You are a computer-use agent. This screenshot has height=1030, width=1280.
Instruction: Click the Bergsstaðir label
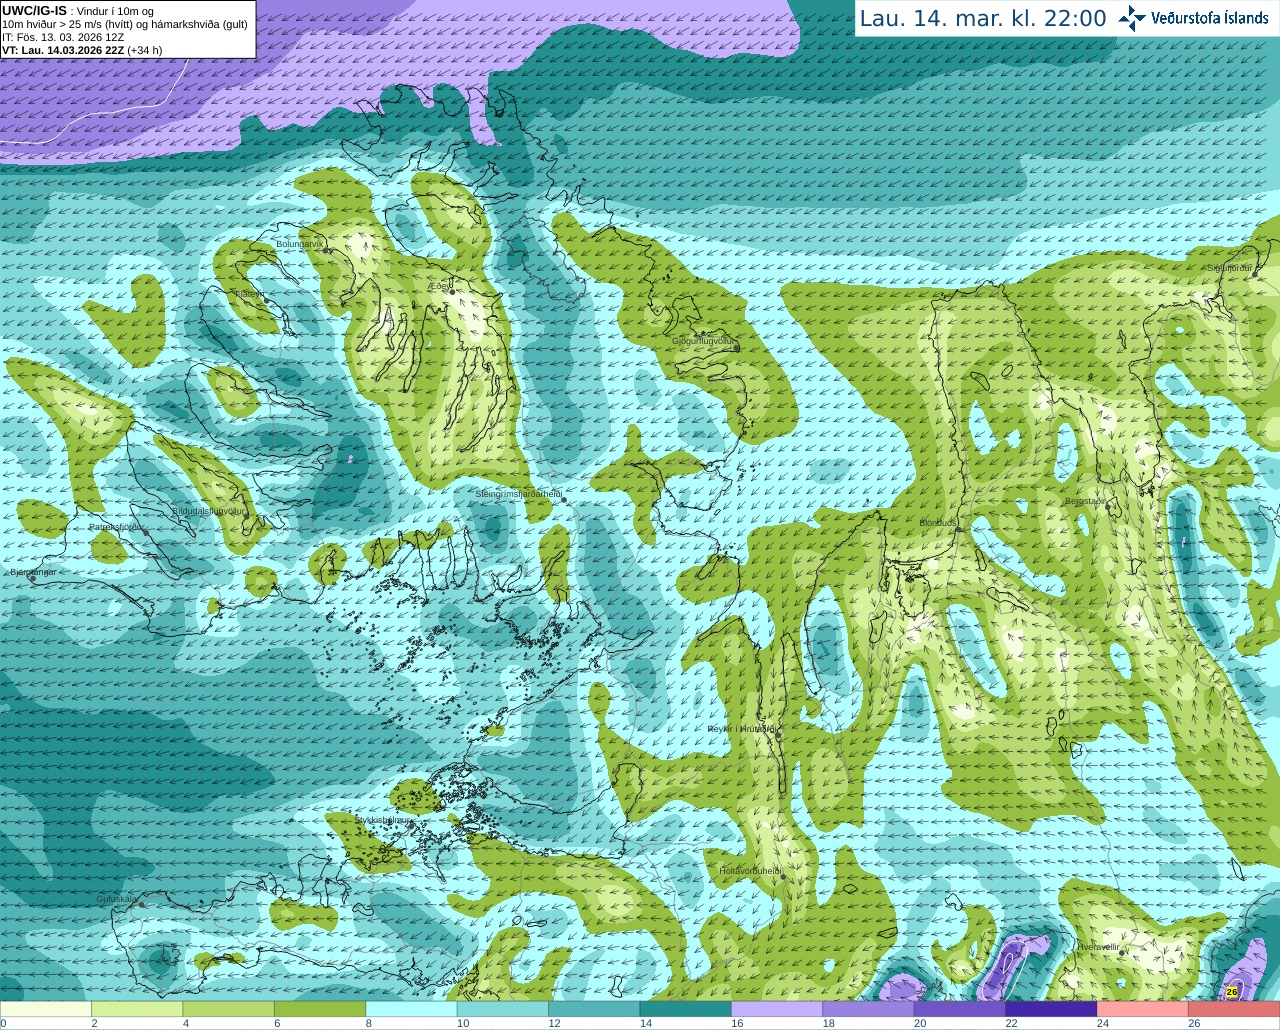(1085, 501)
